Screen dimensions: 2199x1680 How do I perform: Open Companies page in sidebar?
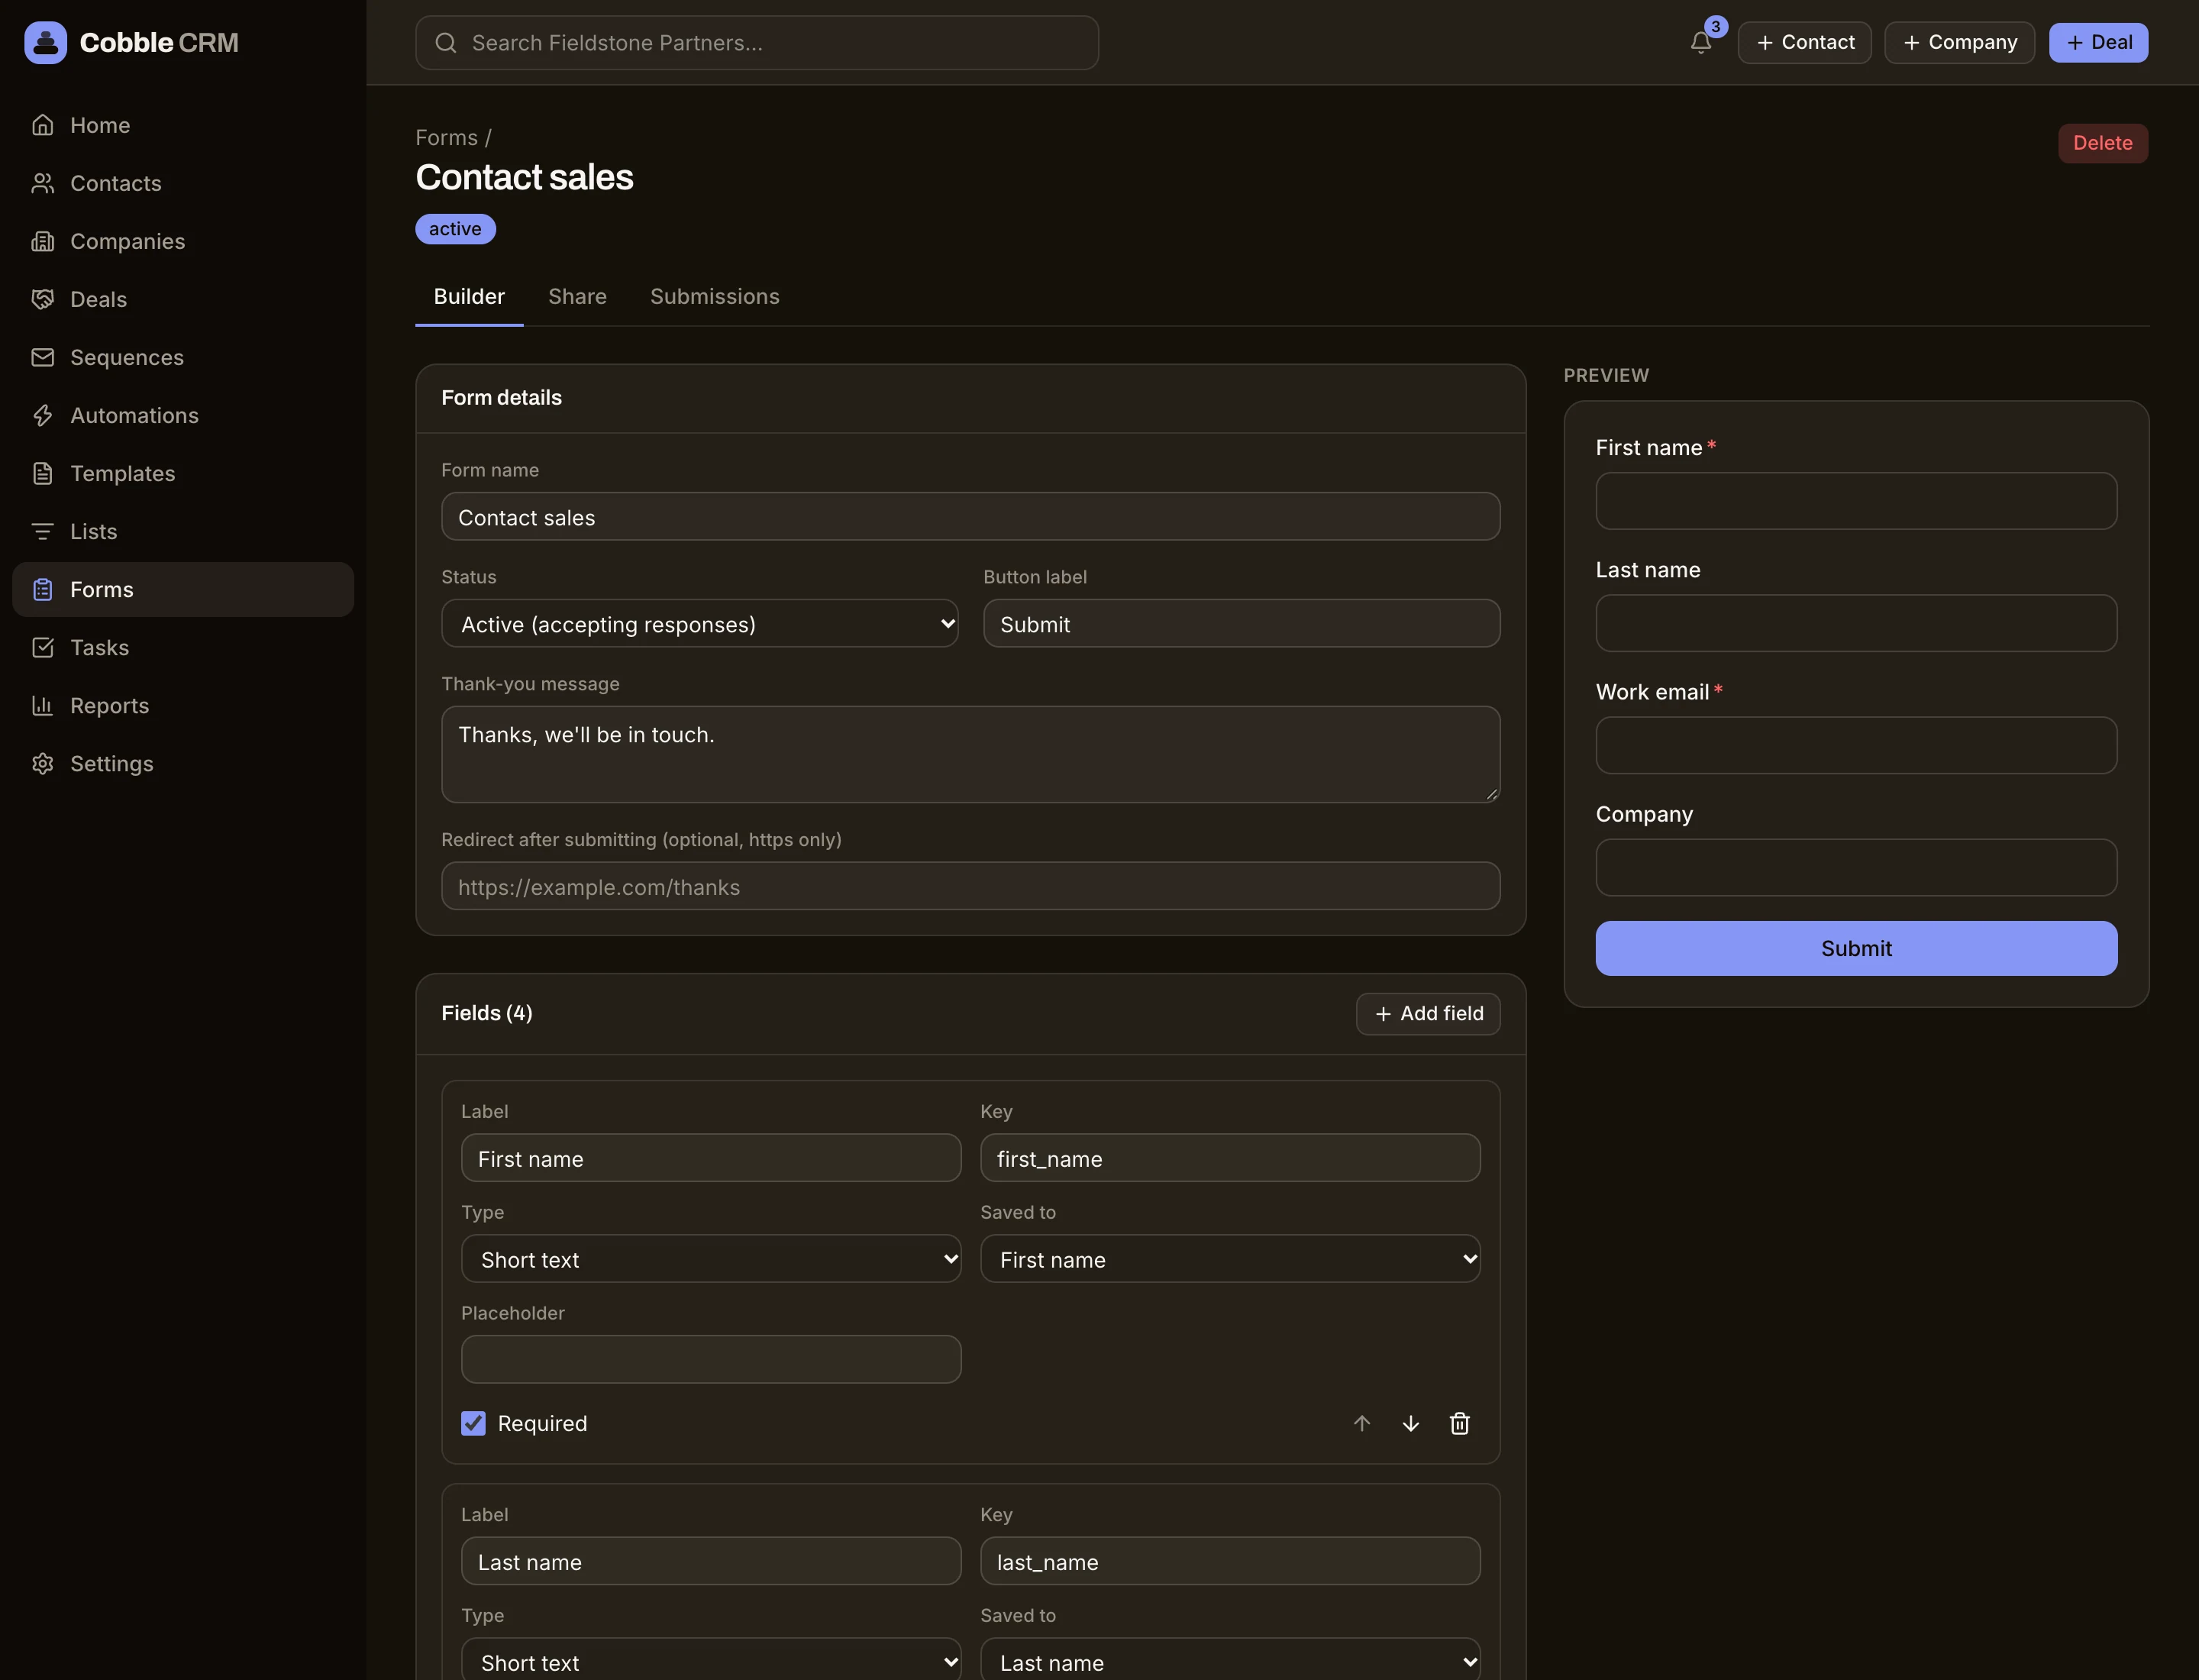click(x=183, y=241)
